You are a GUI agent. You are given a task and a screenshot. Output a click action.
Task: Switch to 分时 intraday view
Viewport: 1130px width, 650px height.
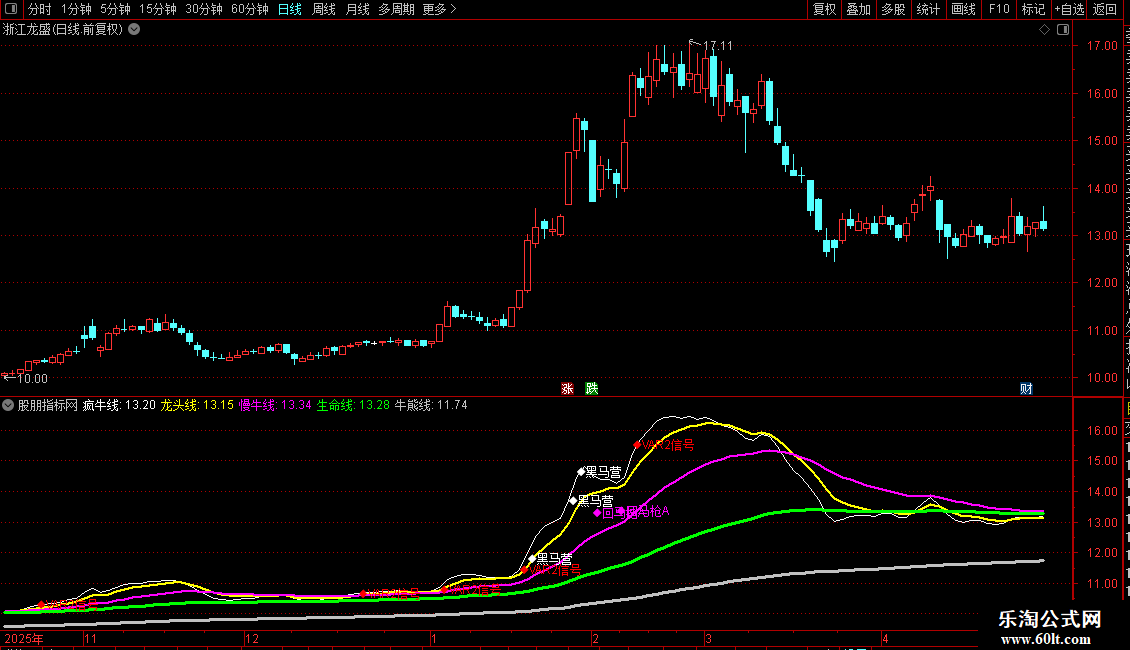coord(40,9)
